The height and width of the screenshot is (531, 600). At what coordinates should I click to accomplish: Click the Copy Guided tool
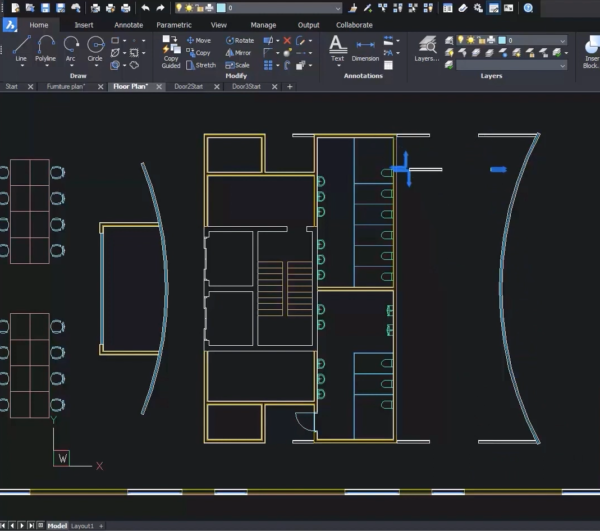pyautogui.click(x=171, y=50)
